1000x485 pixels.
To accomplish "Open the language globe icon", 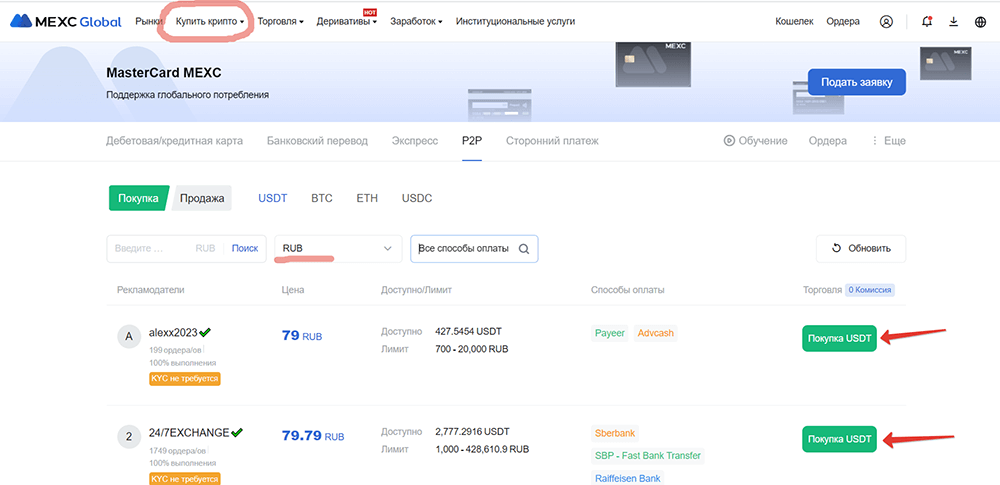I will point(980,22).
